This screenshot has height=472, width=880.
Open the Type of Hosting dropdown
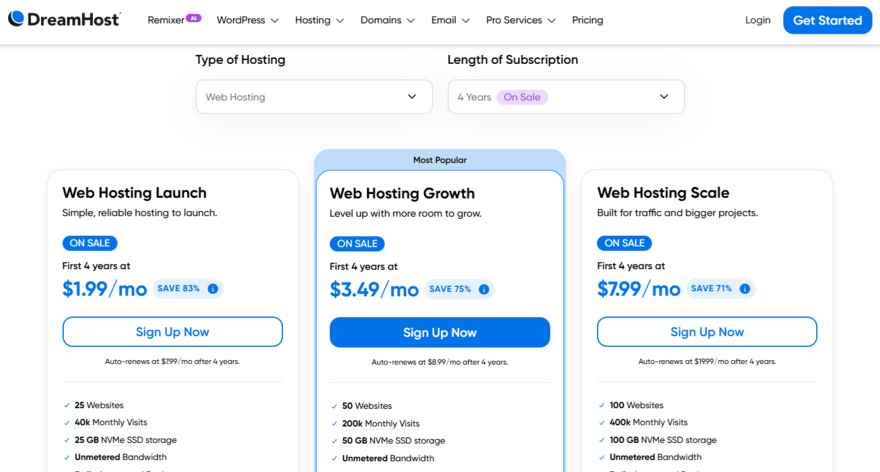point(314,97)
